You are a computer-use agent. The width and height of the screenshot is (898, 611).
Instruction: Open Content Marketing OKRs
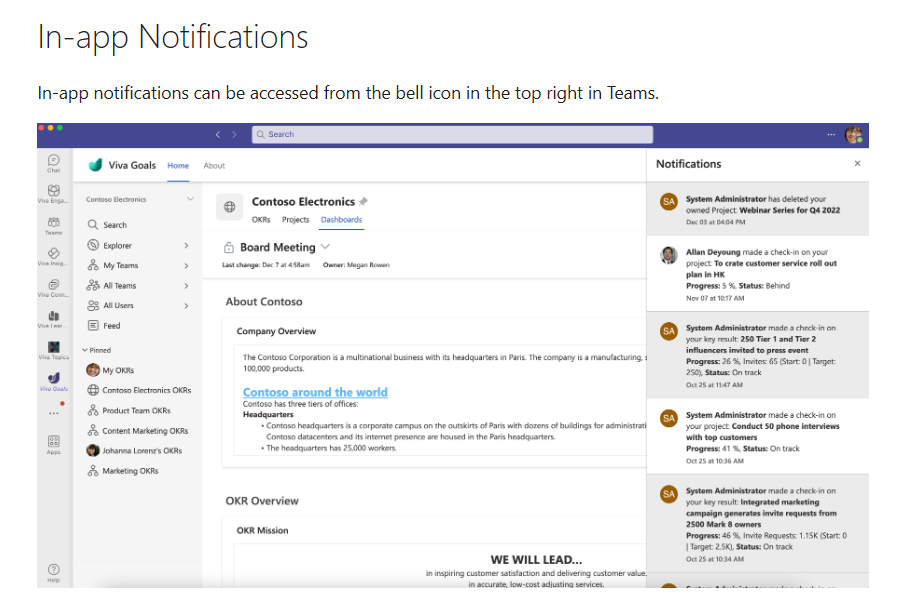click(139, 431)
